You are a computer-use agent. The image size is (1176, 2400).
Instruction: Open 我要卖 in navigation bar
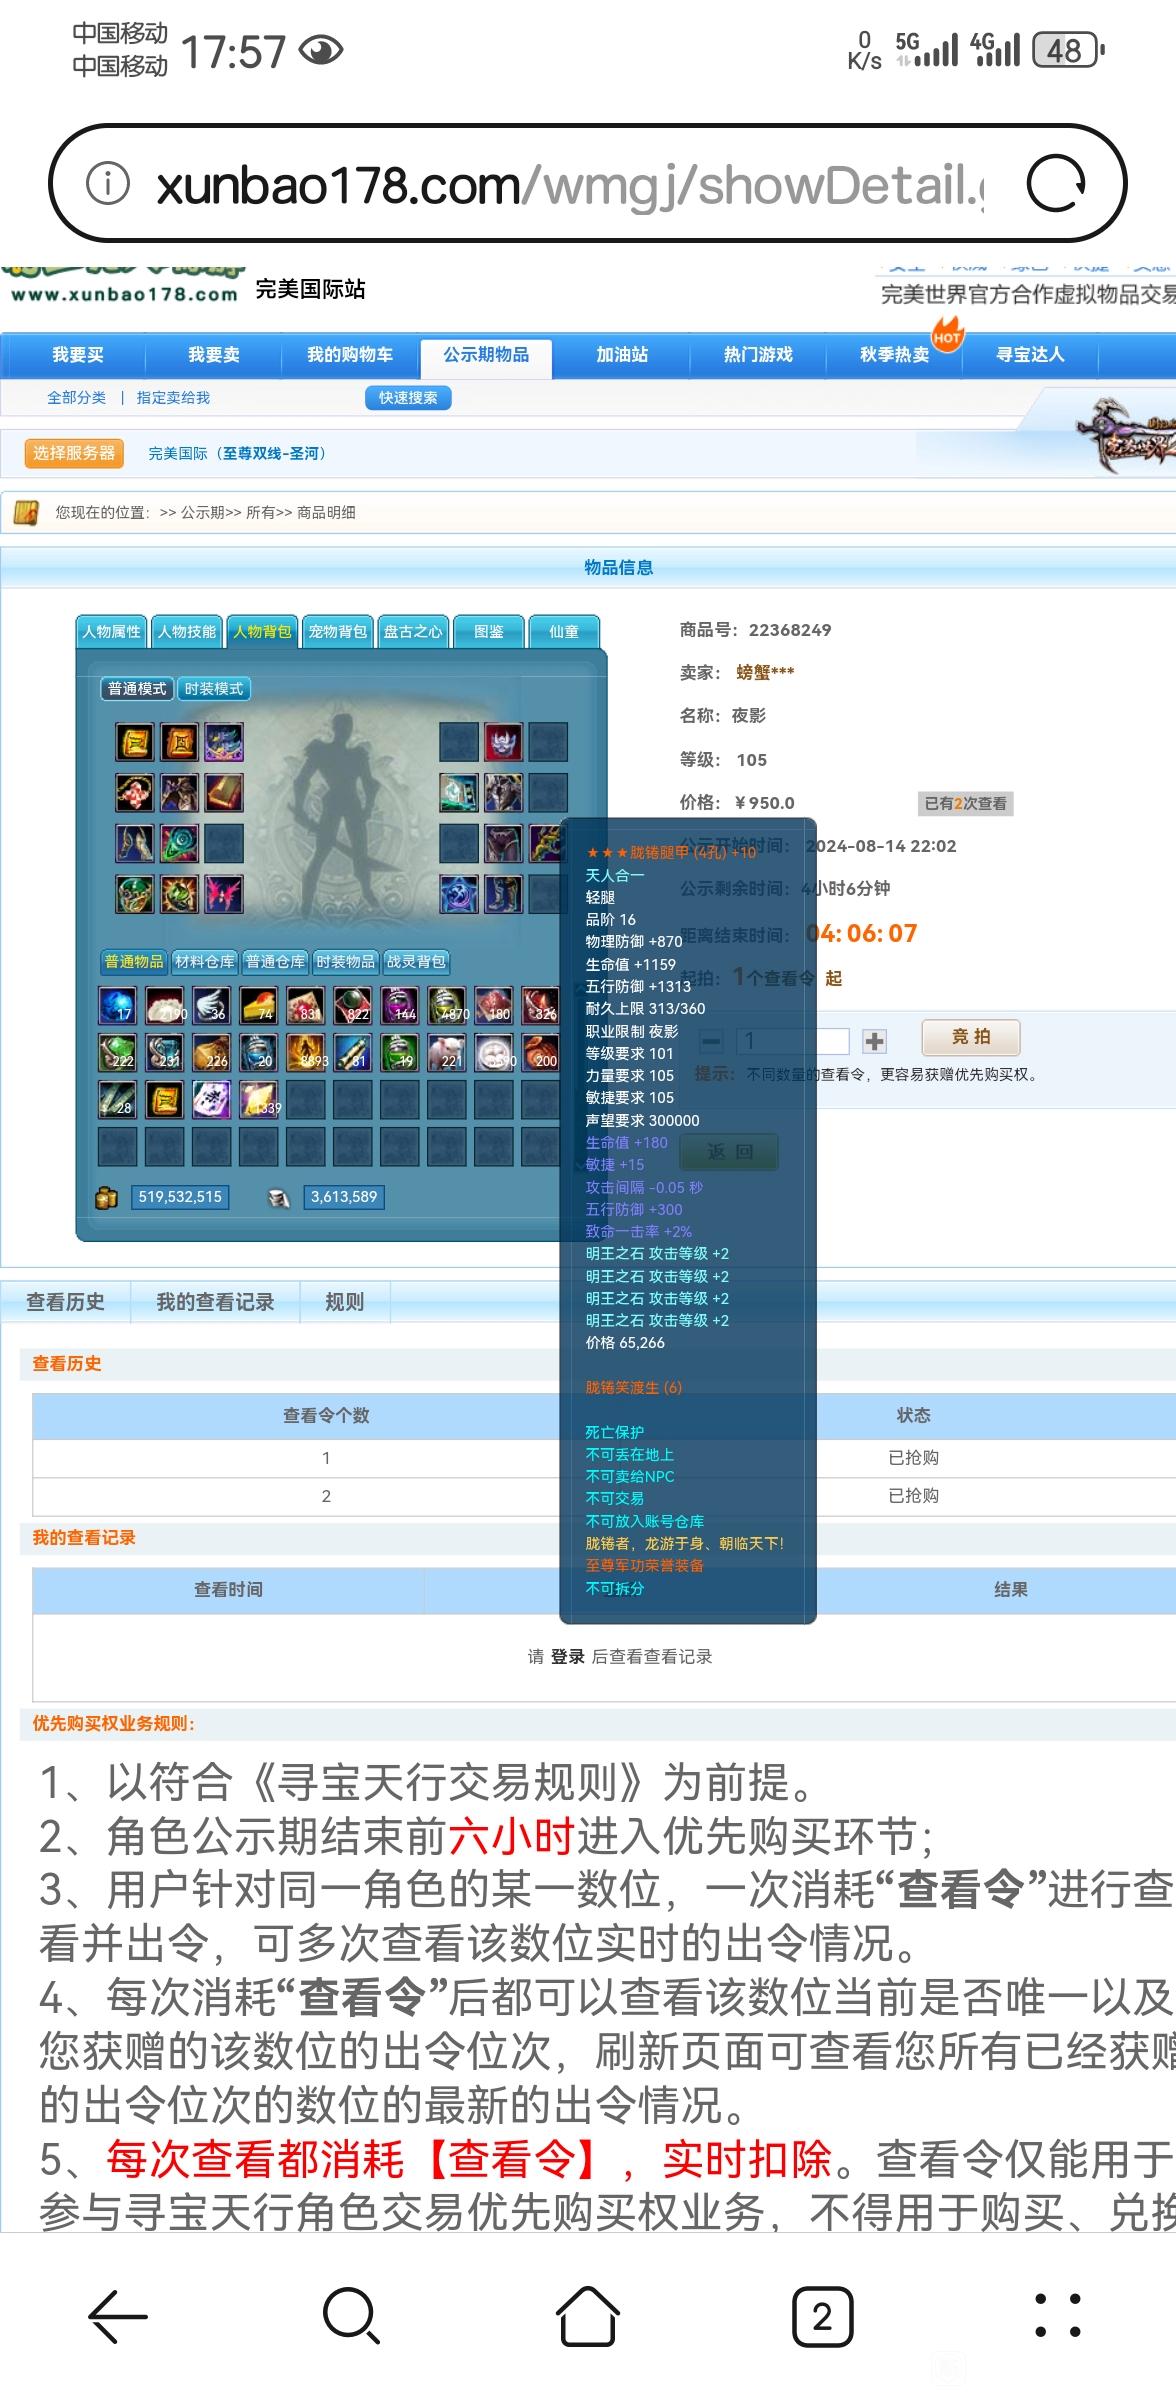click(214, 355)
